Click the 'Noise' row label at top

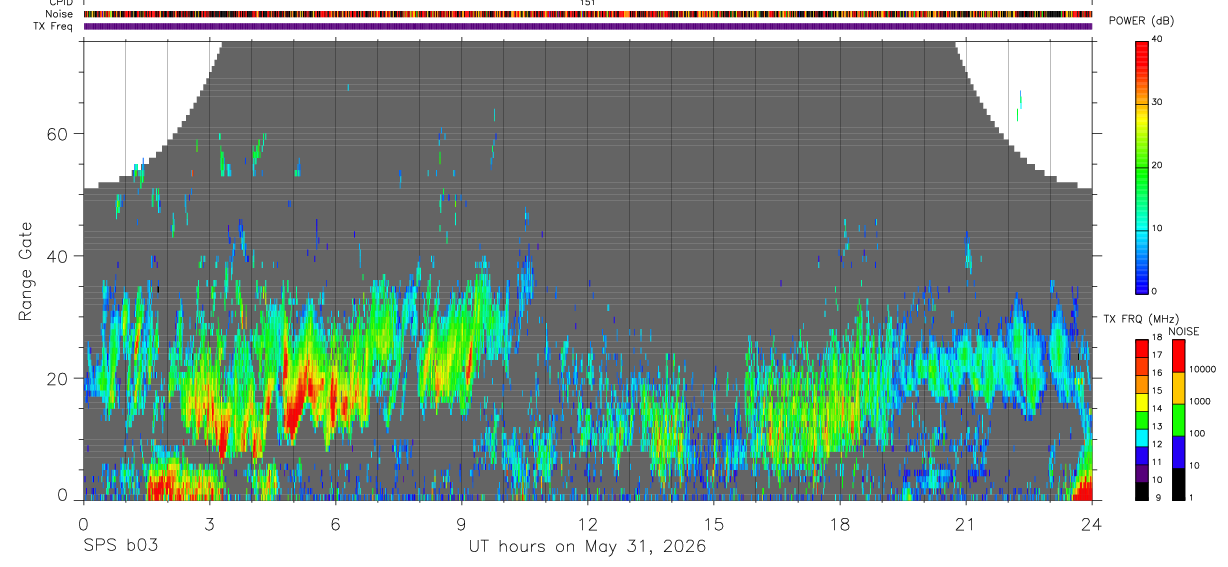click(x=59, y=14)
